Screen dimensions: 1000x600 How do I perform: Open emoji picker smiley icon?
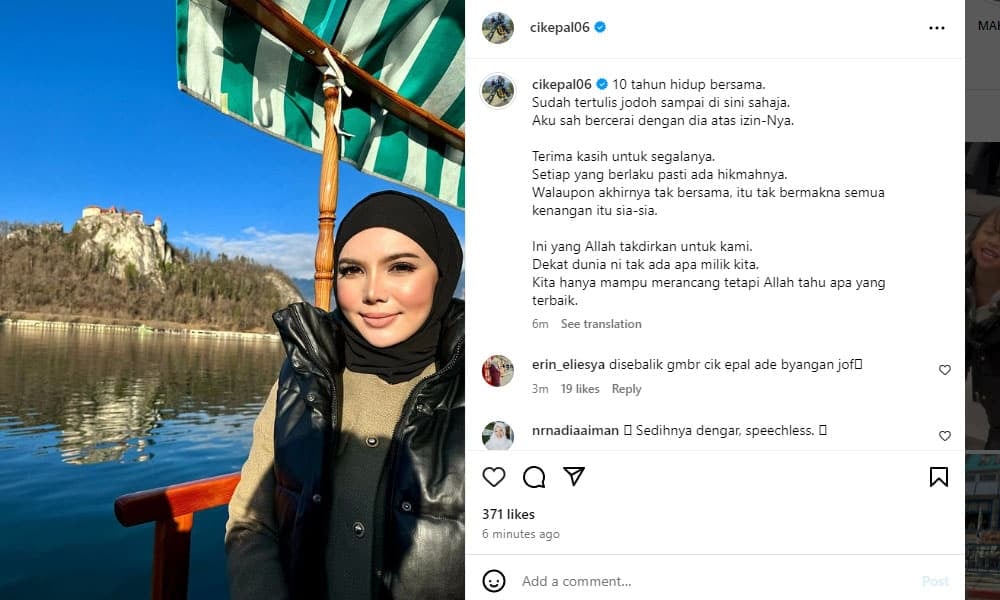[494, 581]
